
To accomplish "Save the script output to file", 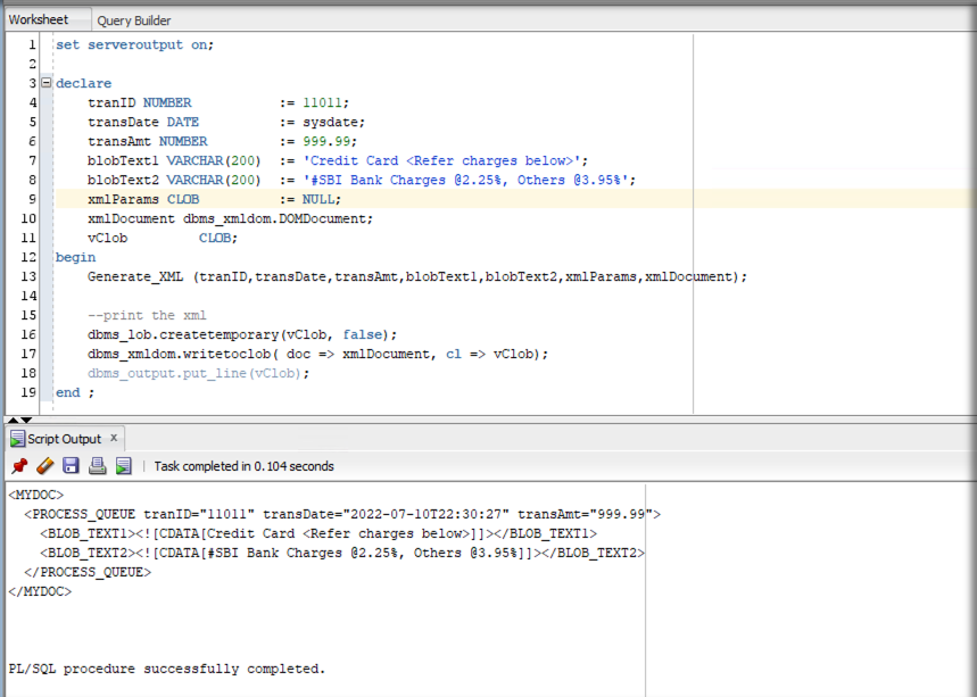I will [71, 466].
